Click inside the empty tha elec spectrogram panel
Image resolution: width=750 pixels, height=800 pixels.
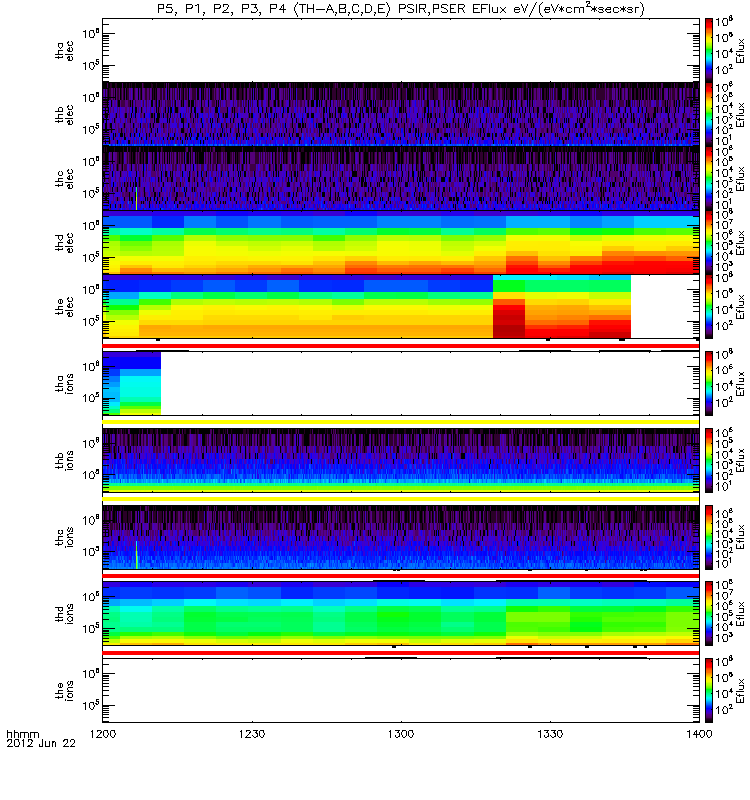(401, 51)
